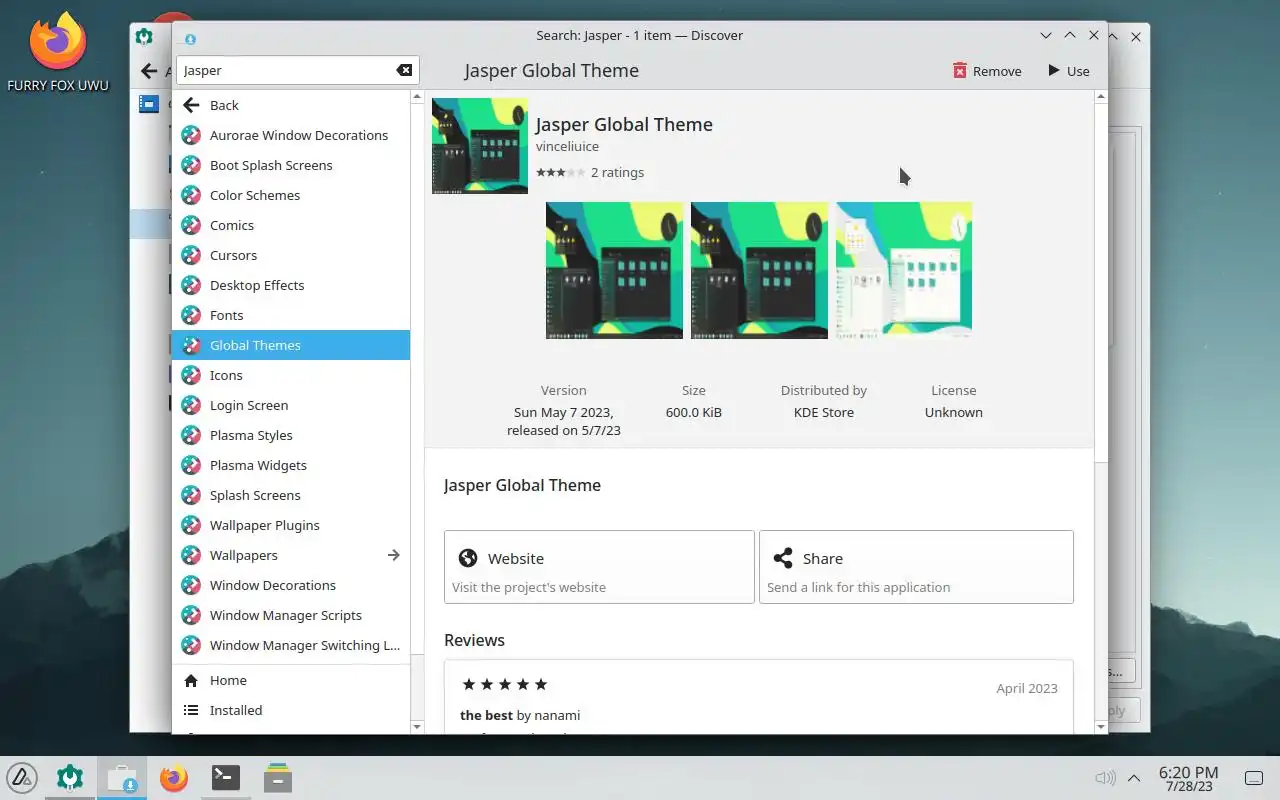Open the light-theme Jasper screenshot thumbnail

pos(904,270)
